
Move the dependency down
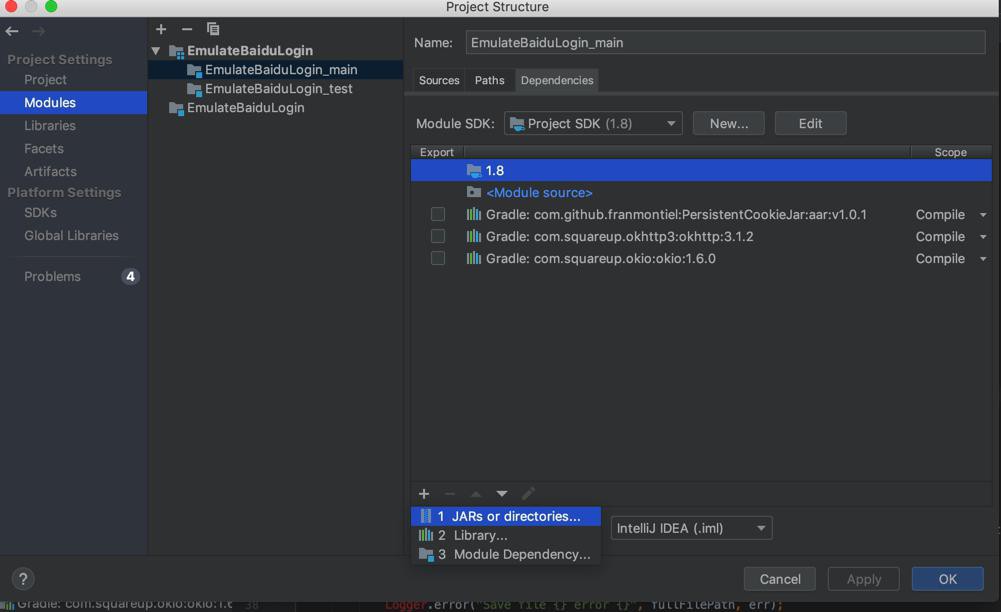502,493
